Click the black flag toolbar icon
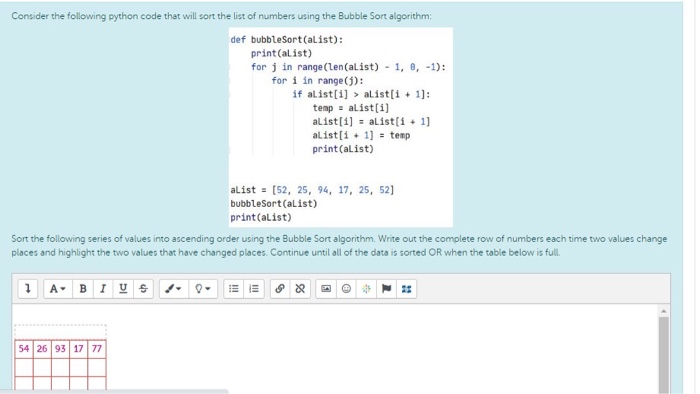 386,289
